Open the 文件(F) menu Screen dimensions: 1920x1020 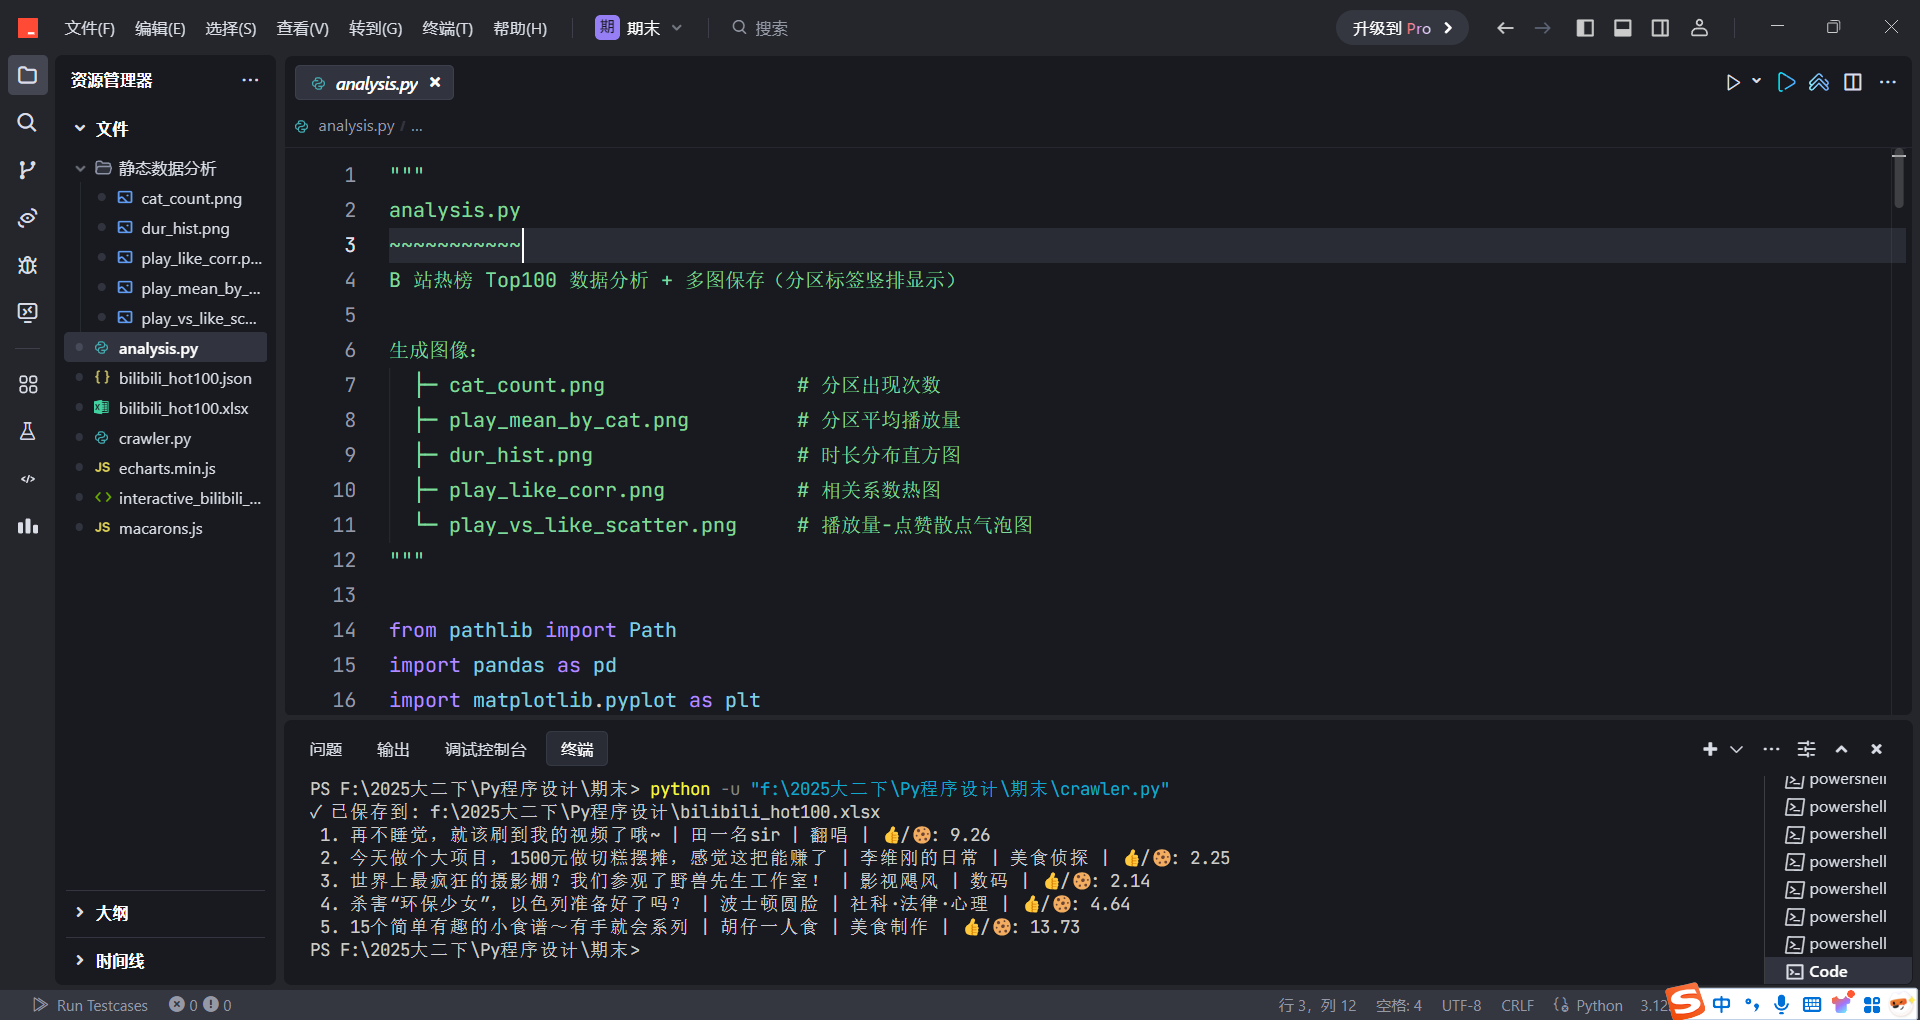pos(90,28)
